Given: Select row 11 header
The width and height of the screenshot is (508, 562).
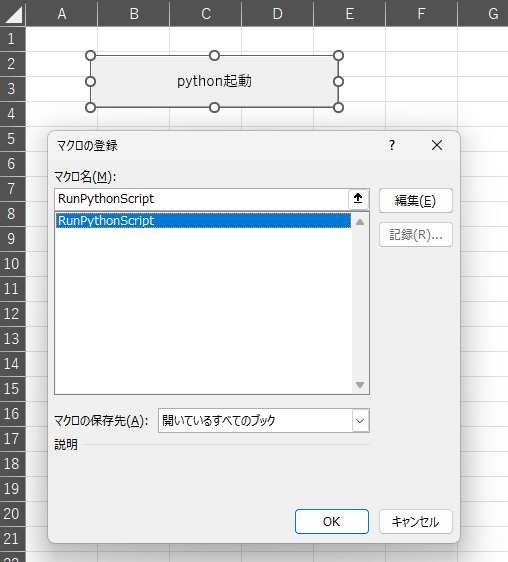Looking at the screenshot, I should click(13, 289).
